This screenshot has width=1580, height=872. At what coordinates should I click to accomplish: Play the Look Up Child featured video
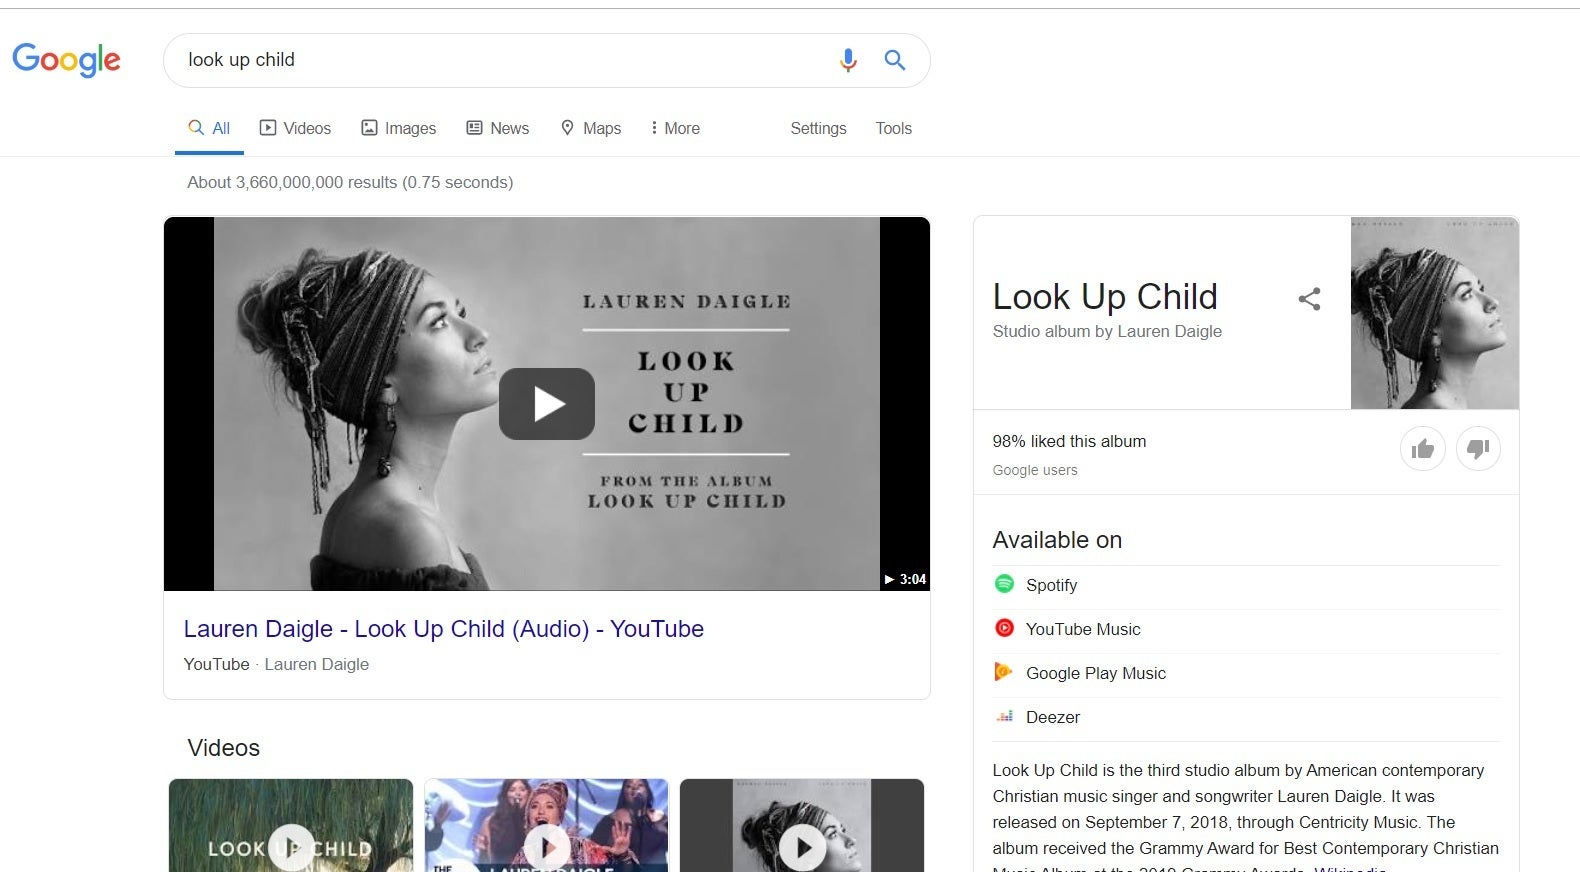click(547, 404)
